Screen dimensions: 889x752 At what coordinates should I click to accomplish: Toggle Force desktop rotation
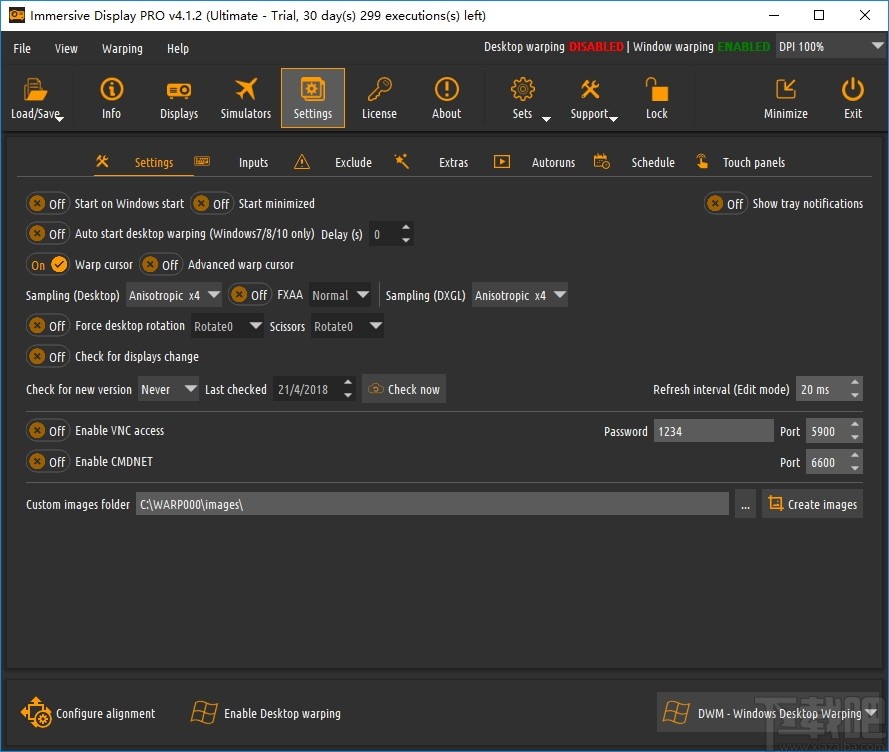click(x=48, y=326)
